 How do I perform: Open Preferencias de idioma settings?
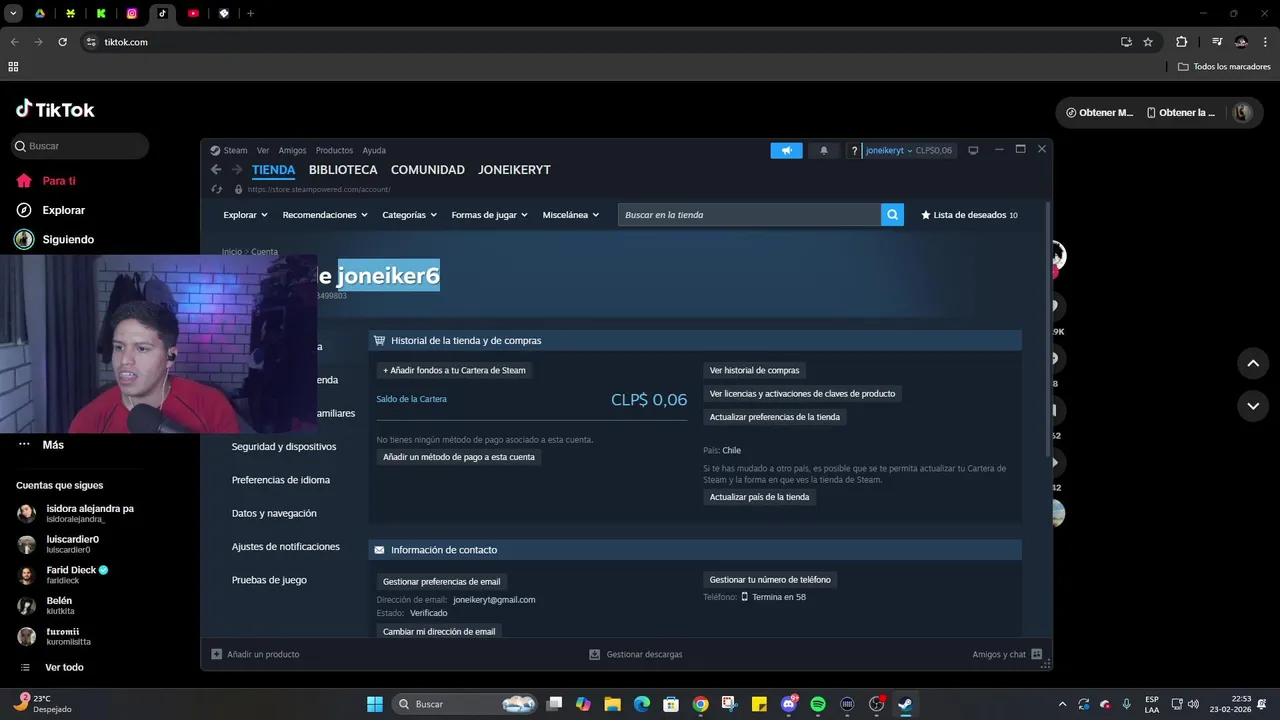[x=281, y=480]
